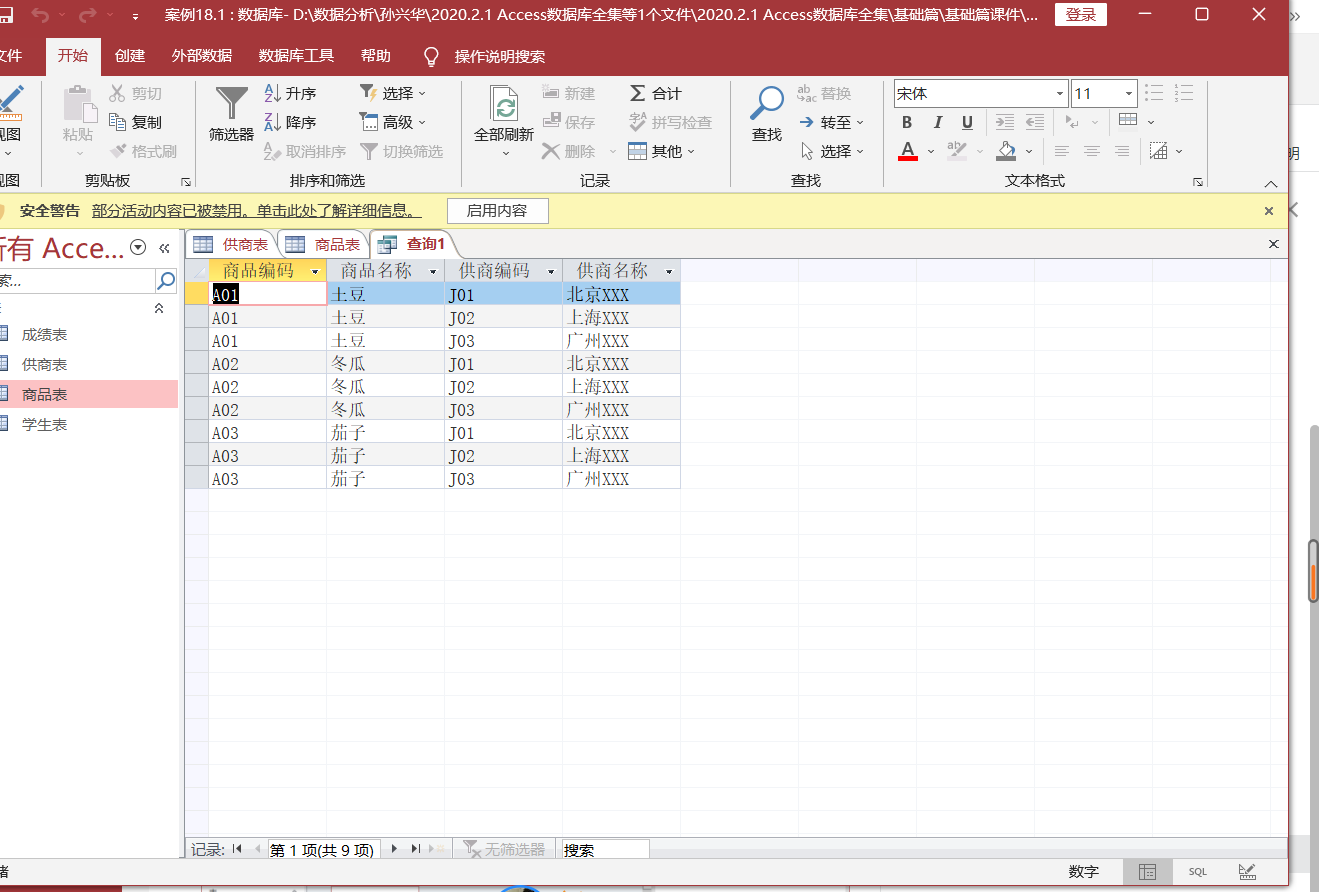
Task: Open the security warning details link
Action: 257,211
